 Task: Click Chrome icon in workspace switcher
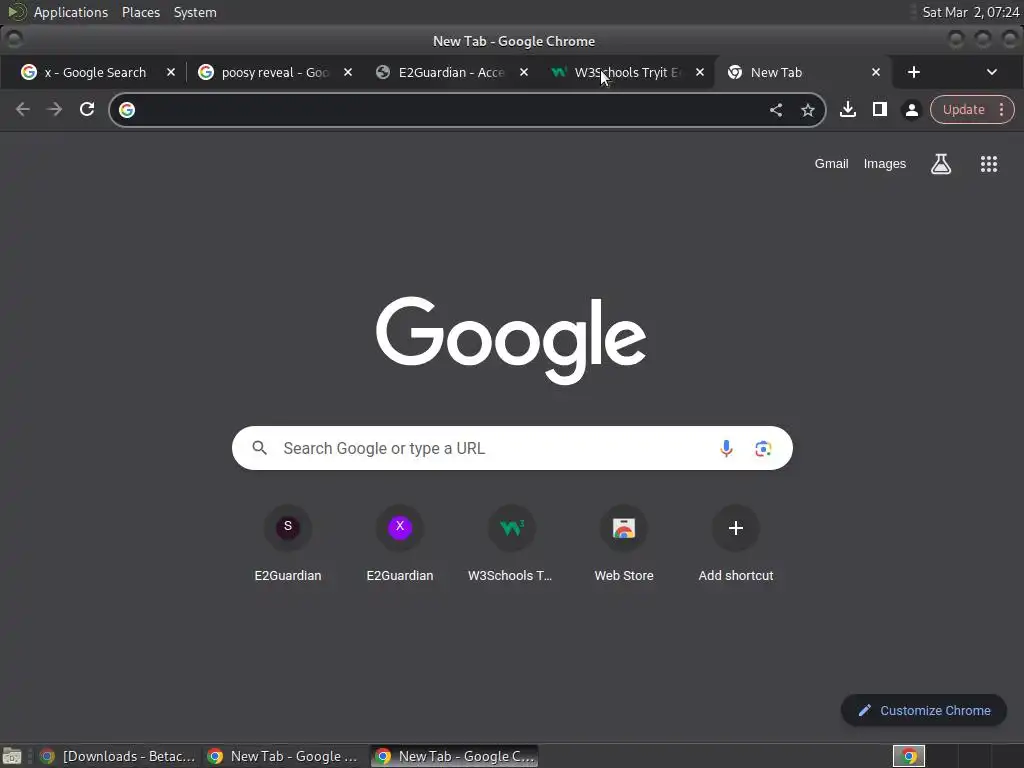pos(908,756)
